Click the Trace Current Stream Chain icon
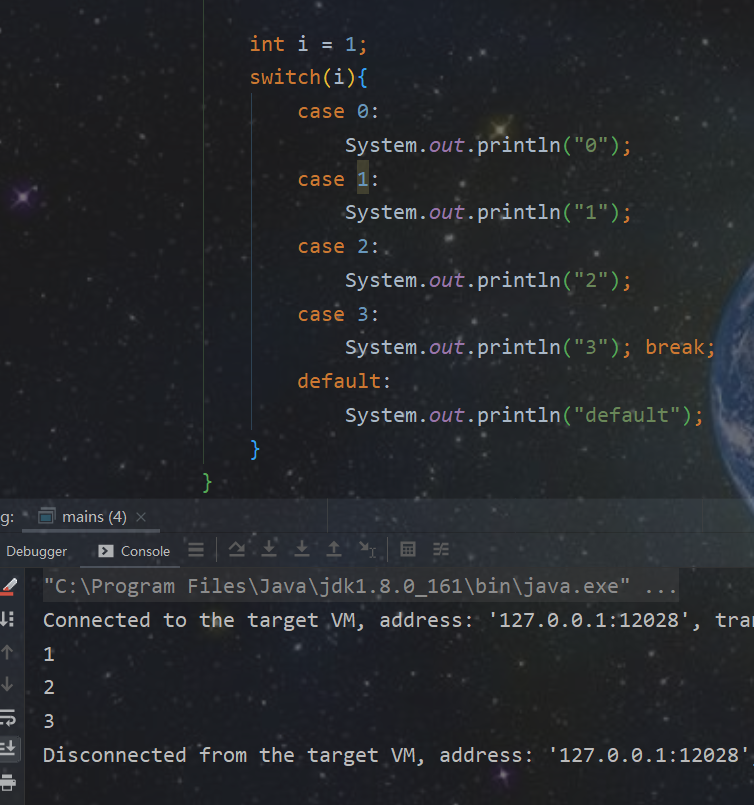This screenshot has height=805, width=754. [x=441, y=550]
